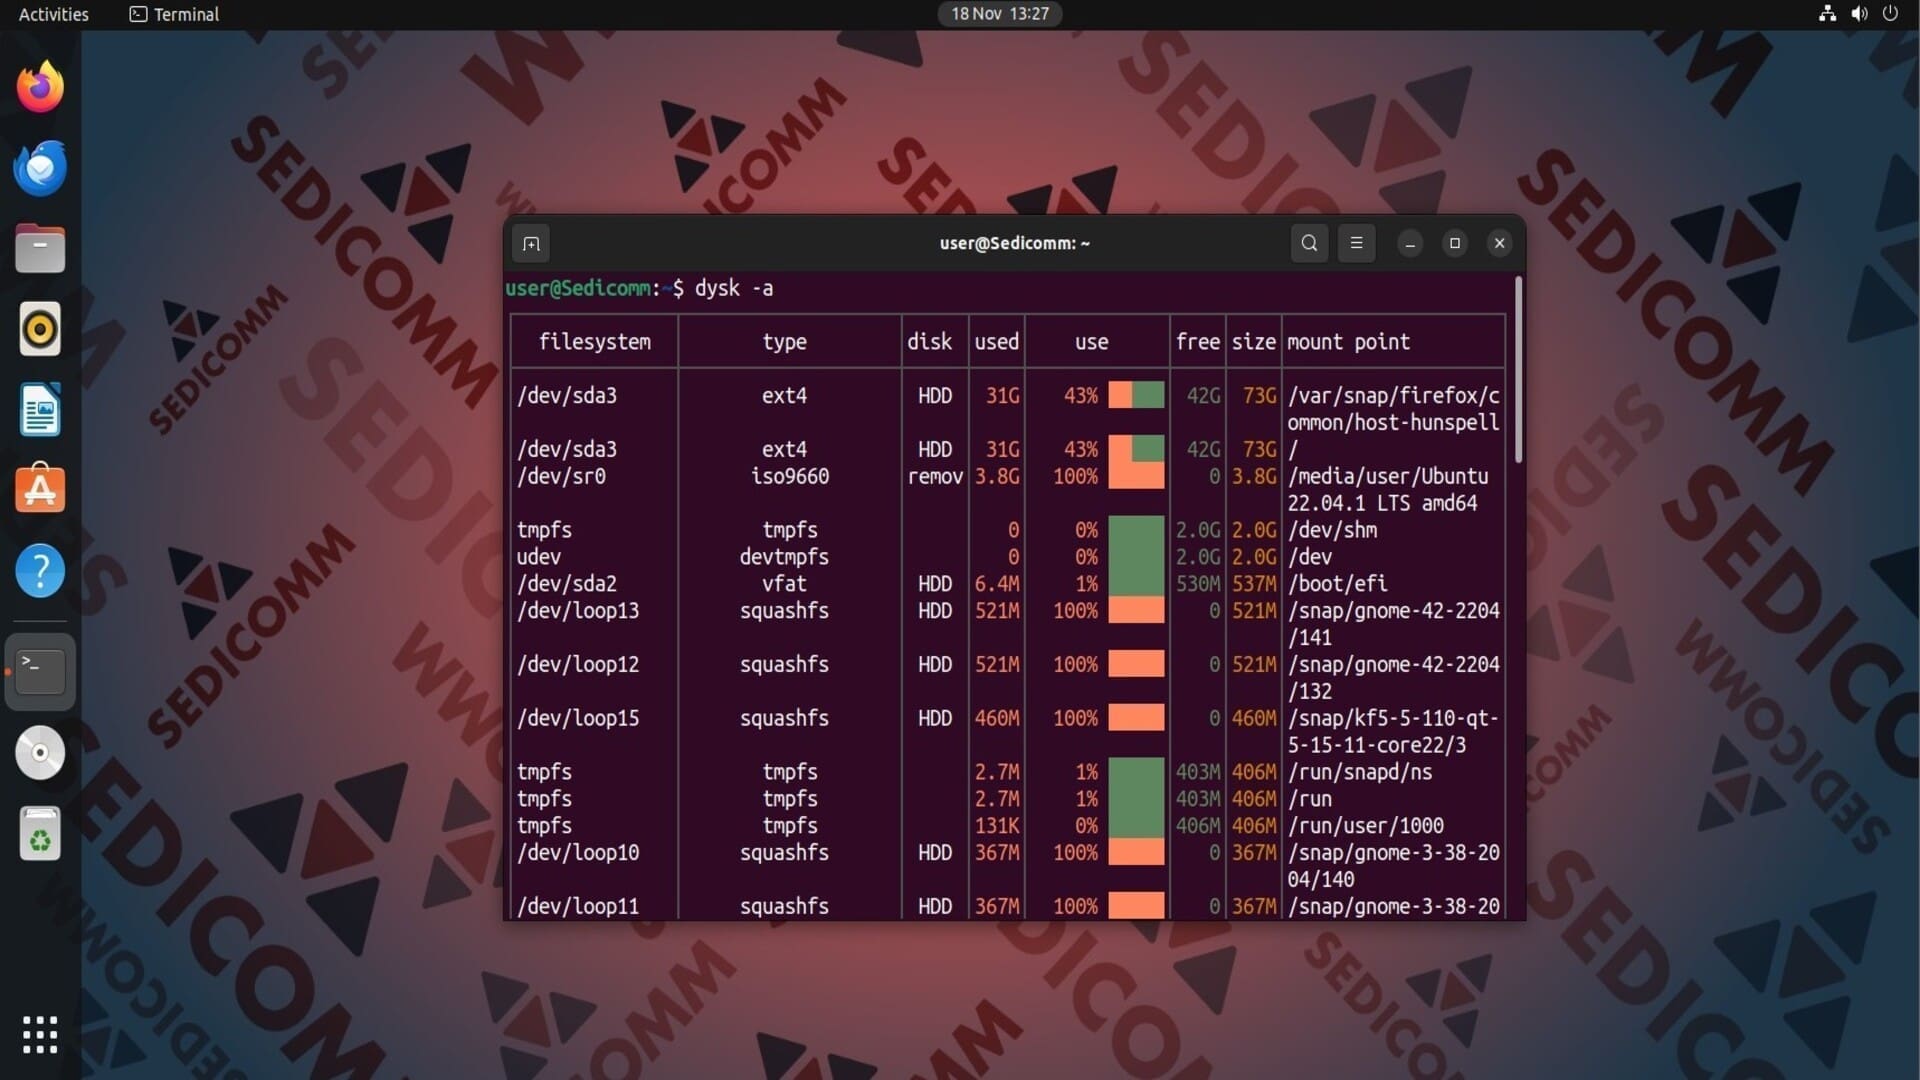Viewport: 1920px width, 1080px height.
Task: Click the 'size' column header
Action: (1253, 342)
